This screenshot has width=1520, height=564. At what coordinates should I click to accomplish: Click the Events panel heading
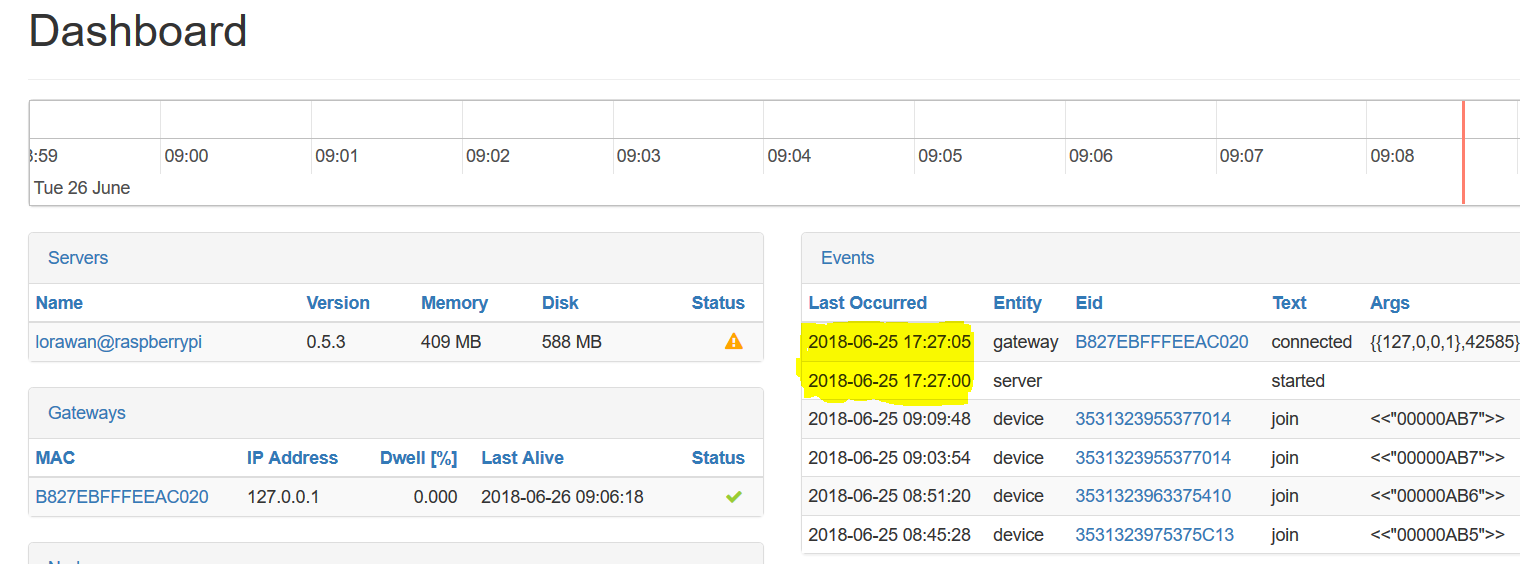(x=847, y=258)
